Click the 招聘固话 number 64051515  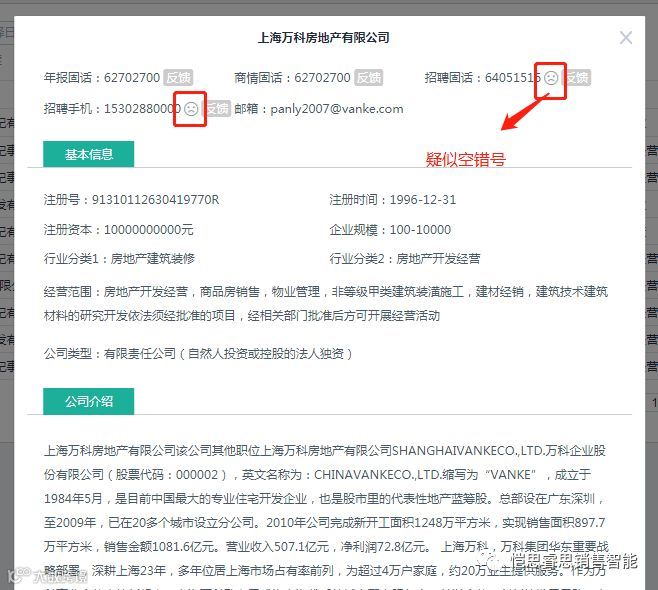(x=513, y=78)
